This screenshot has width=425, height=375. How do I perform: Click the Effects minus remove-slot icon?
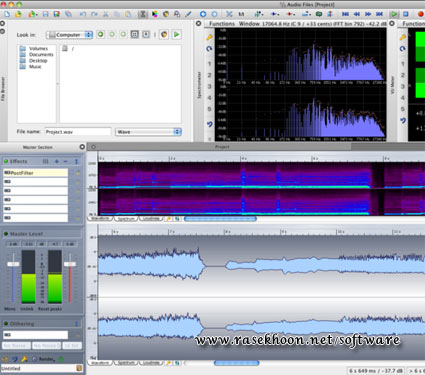66,161
